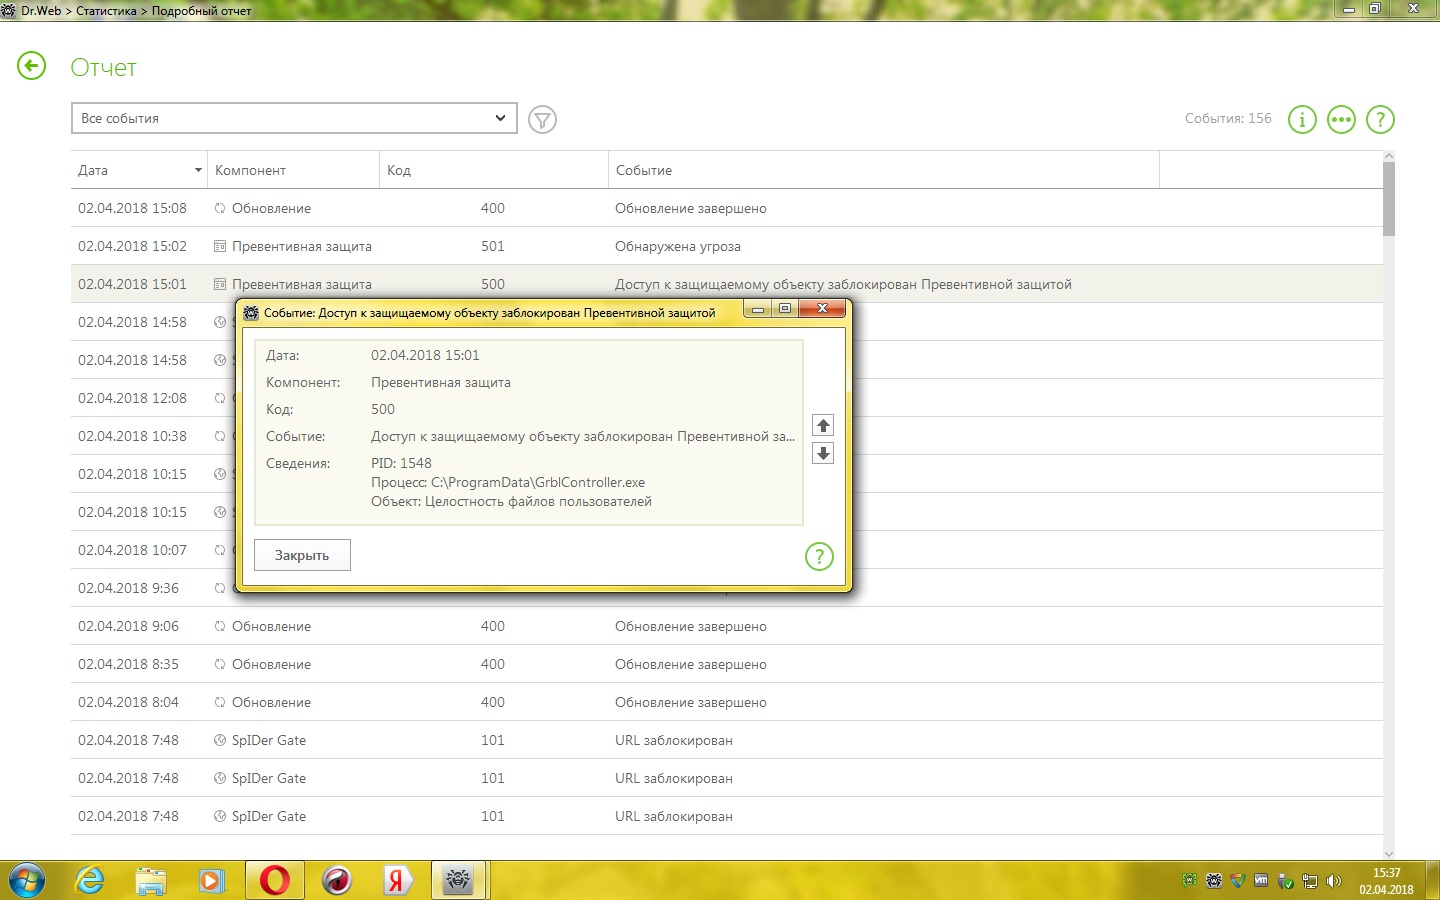
Task: Click the back arrow next to Отчет
Action: [32, 67]
